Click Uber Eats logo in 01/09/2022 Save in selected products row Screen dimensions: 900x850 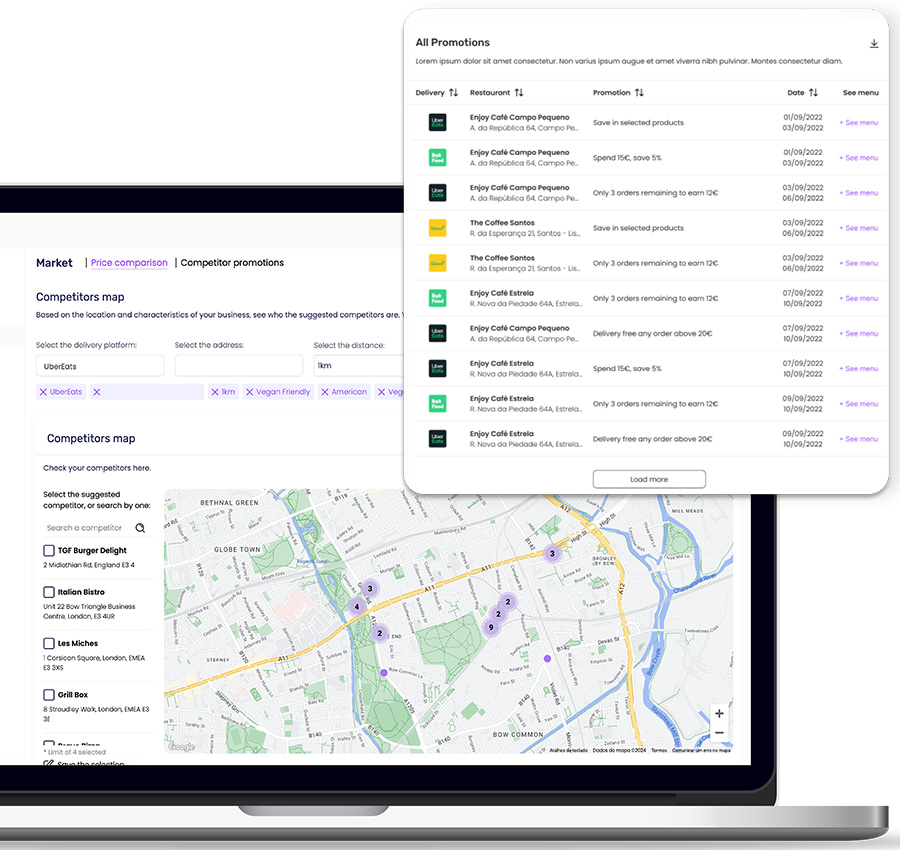437,122
